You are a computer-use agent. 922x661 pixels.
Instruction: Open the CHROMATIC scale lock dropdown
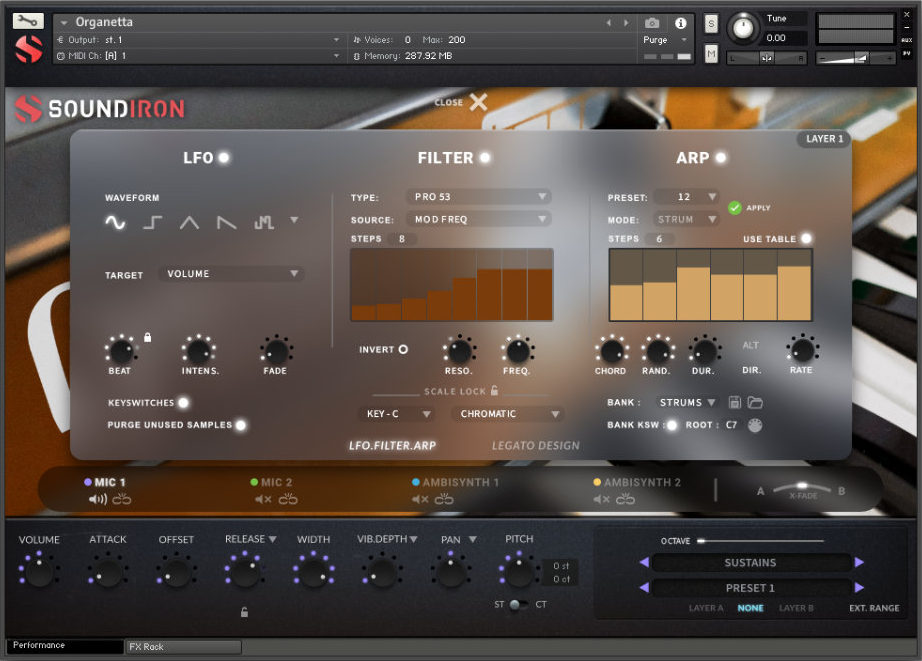click(507, 413)
